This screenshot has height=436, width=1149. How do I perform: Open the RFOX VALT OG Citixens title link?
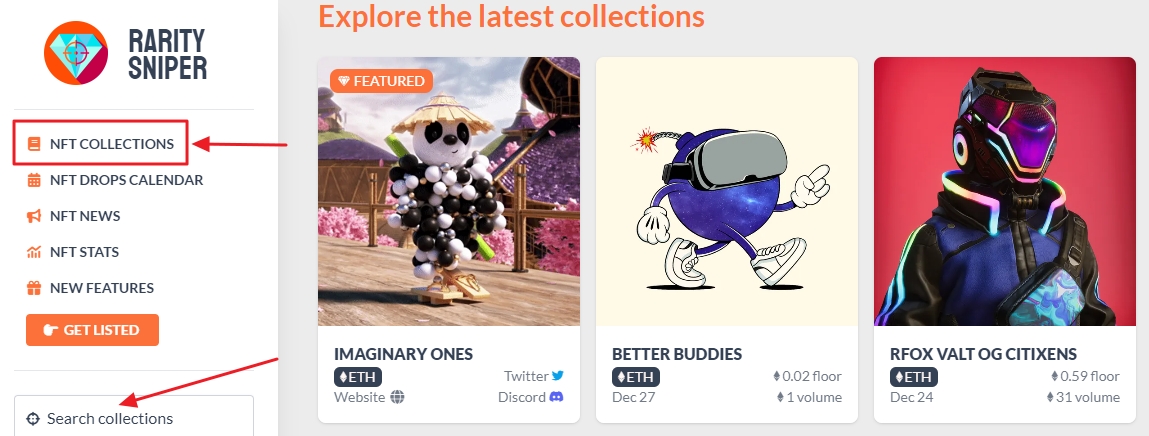tap(983, 354)
